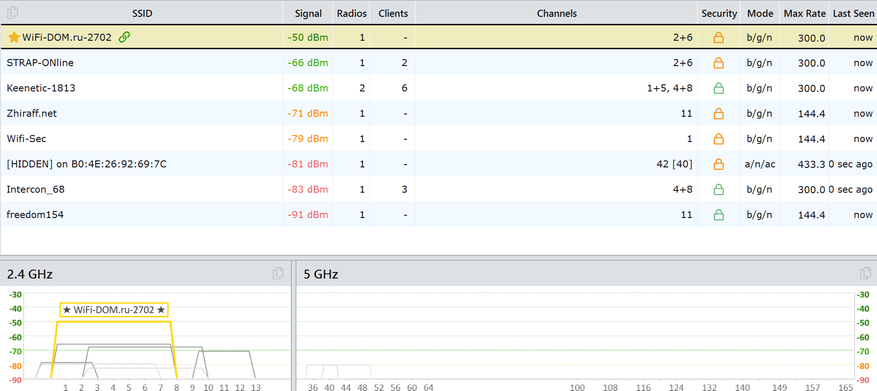Select the freedom154 network row
Image resolution: width=877 pixels, height=391 pixels.
[x=438, y=214]
